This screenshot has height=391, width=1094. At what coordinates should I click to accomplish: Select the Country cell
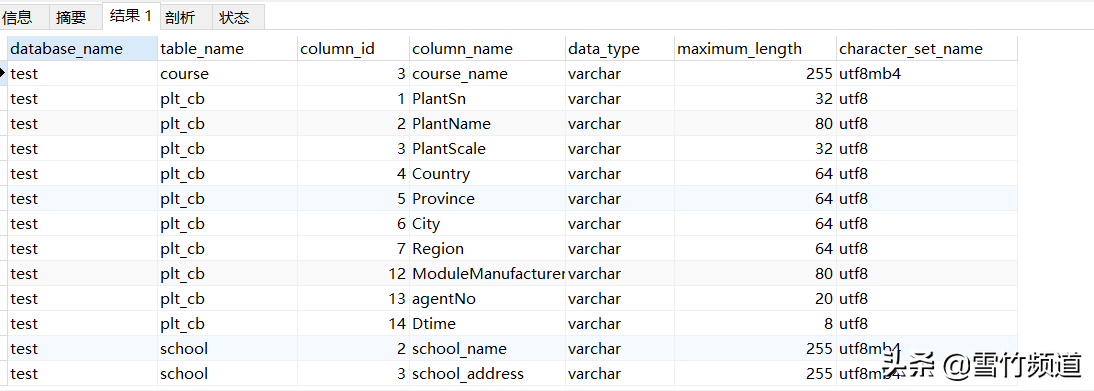coord(487,174)
